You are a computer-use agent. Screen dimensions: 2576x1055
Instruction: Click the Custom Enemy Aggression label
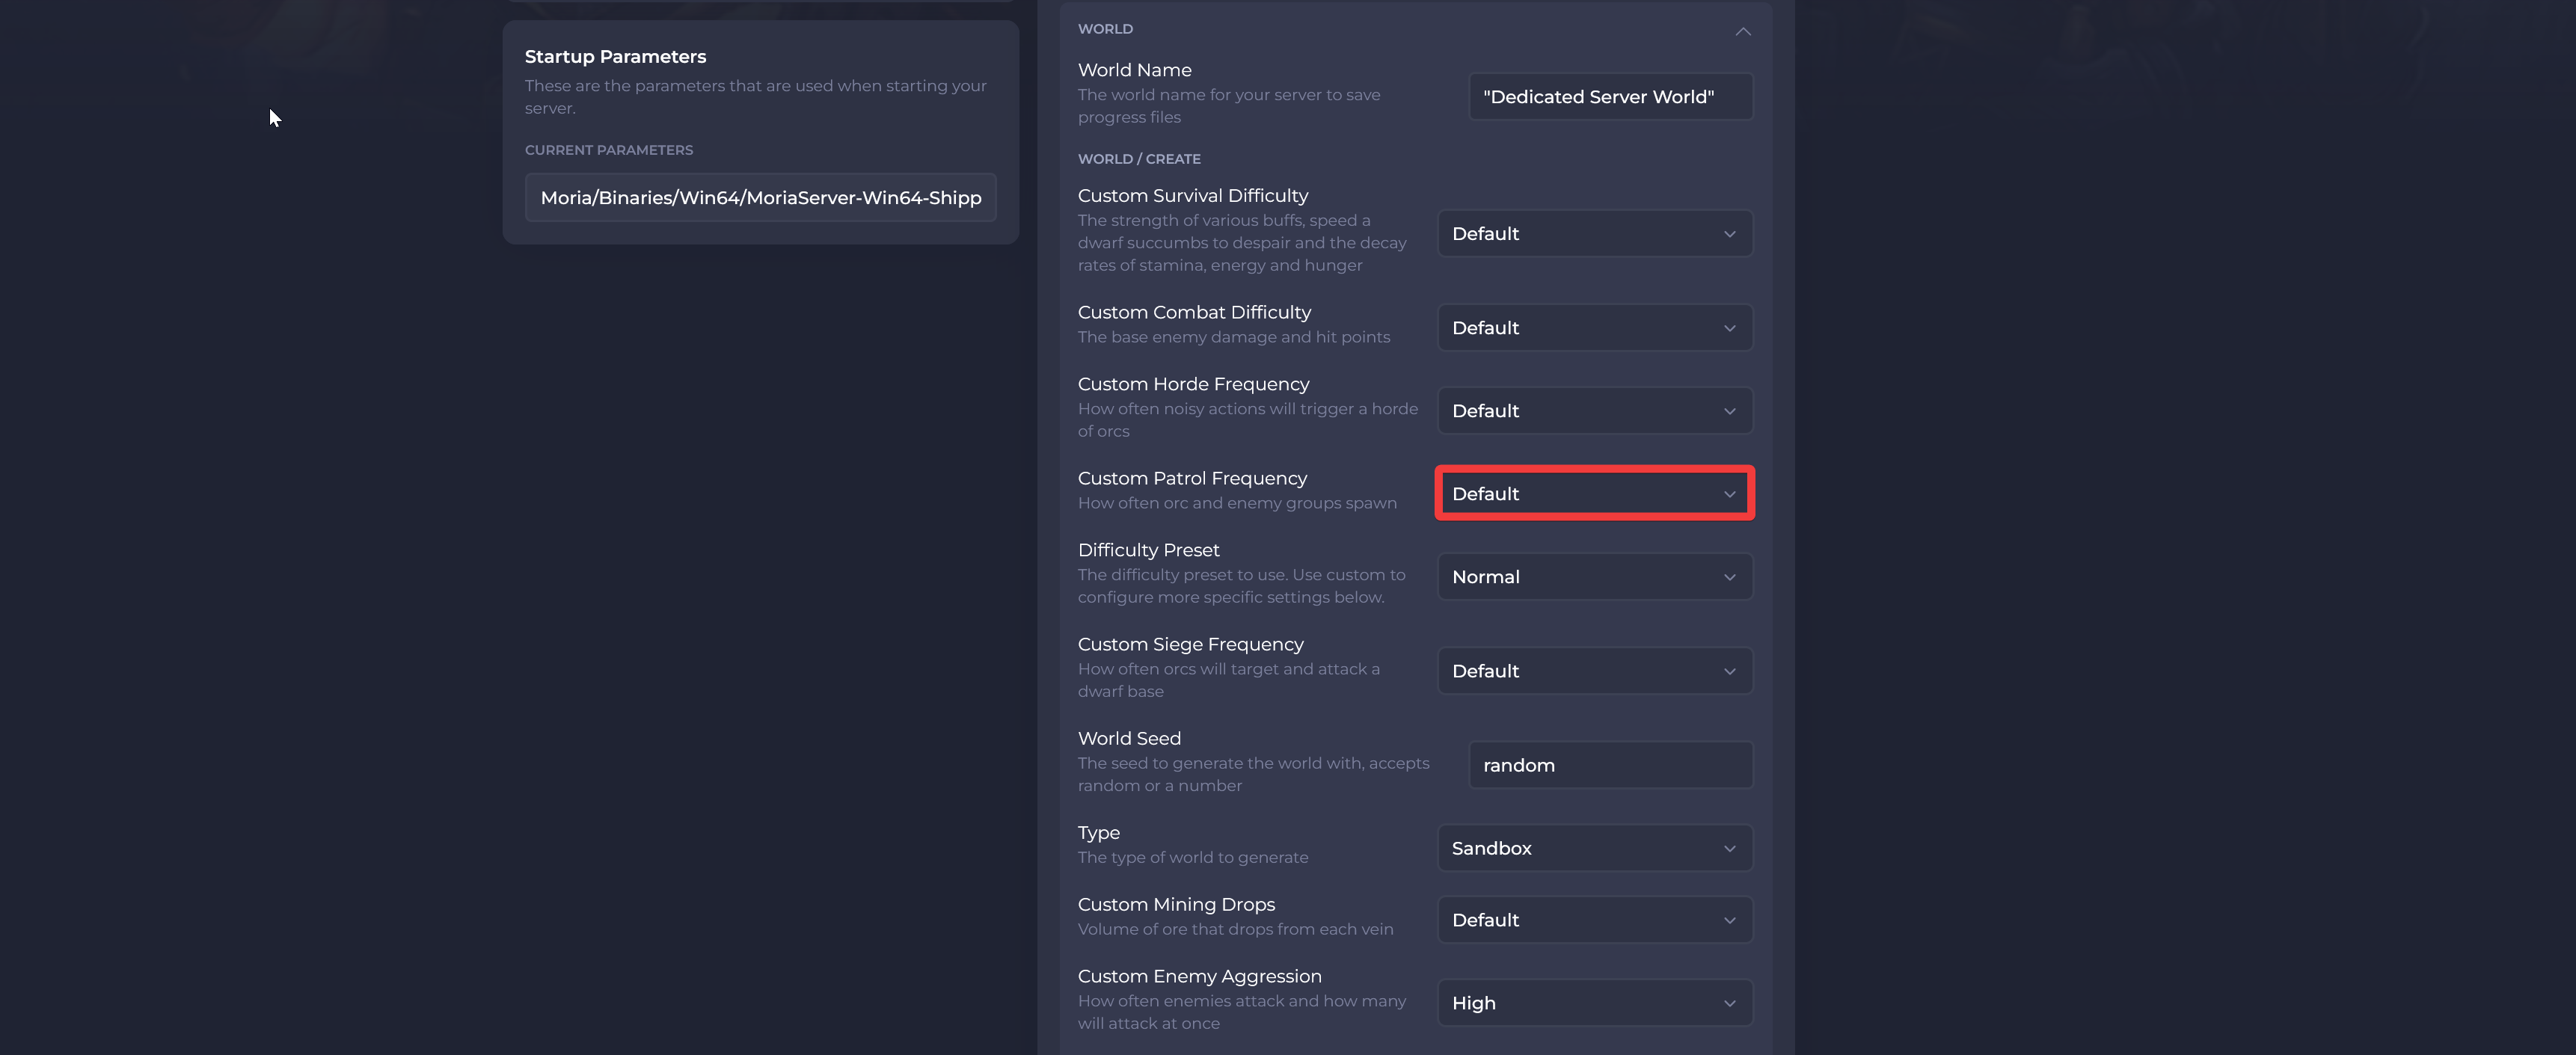click(x=1199, y=977)
